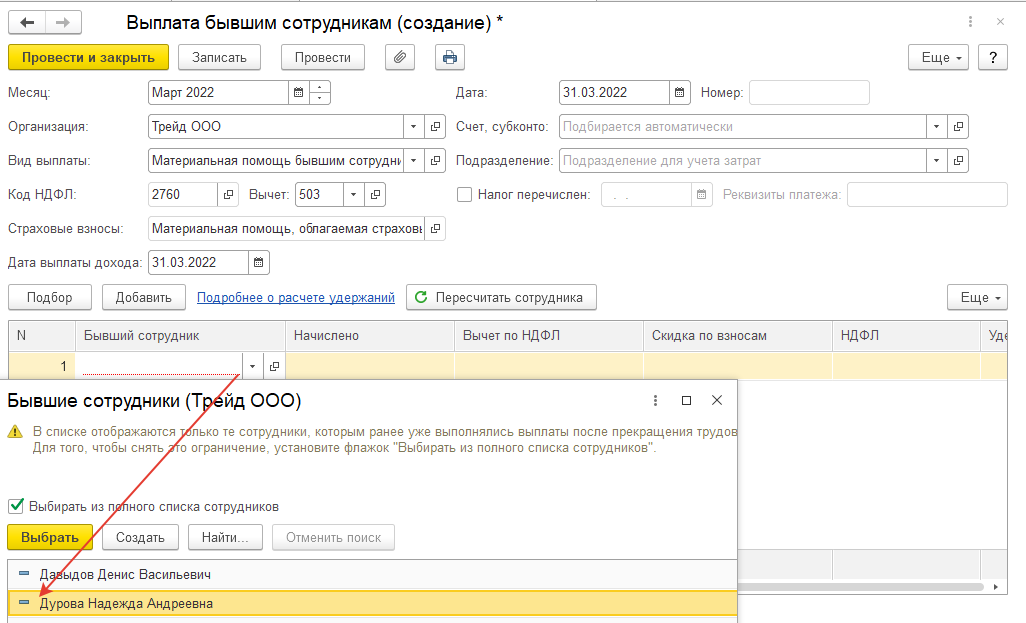Uncheck Выбирать из полного списка сотрудников
The image size is (1026, 623).
point(16,506)
